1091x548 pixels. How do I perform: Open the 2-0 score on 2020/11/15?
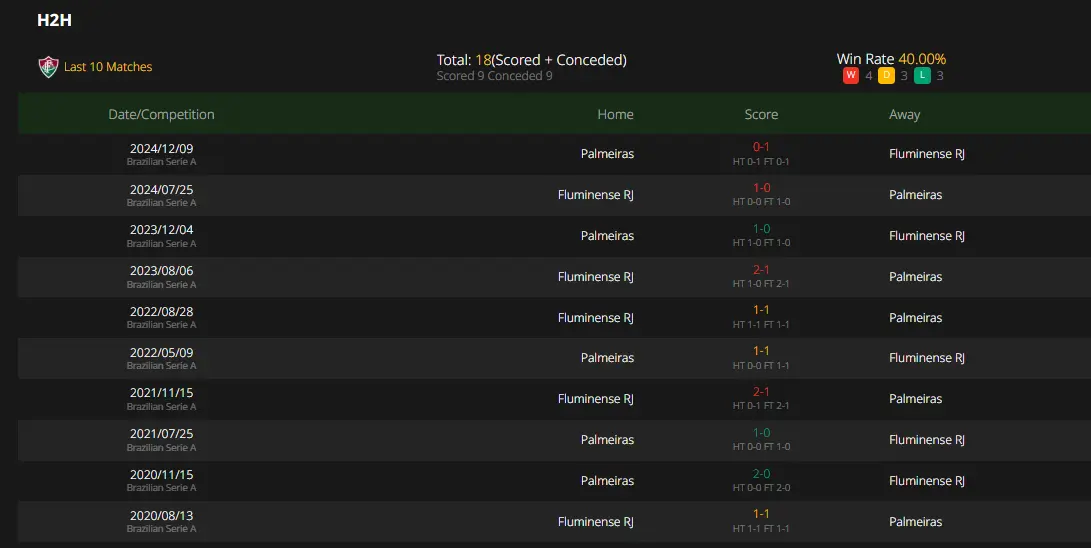click(x=761, y=474)
